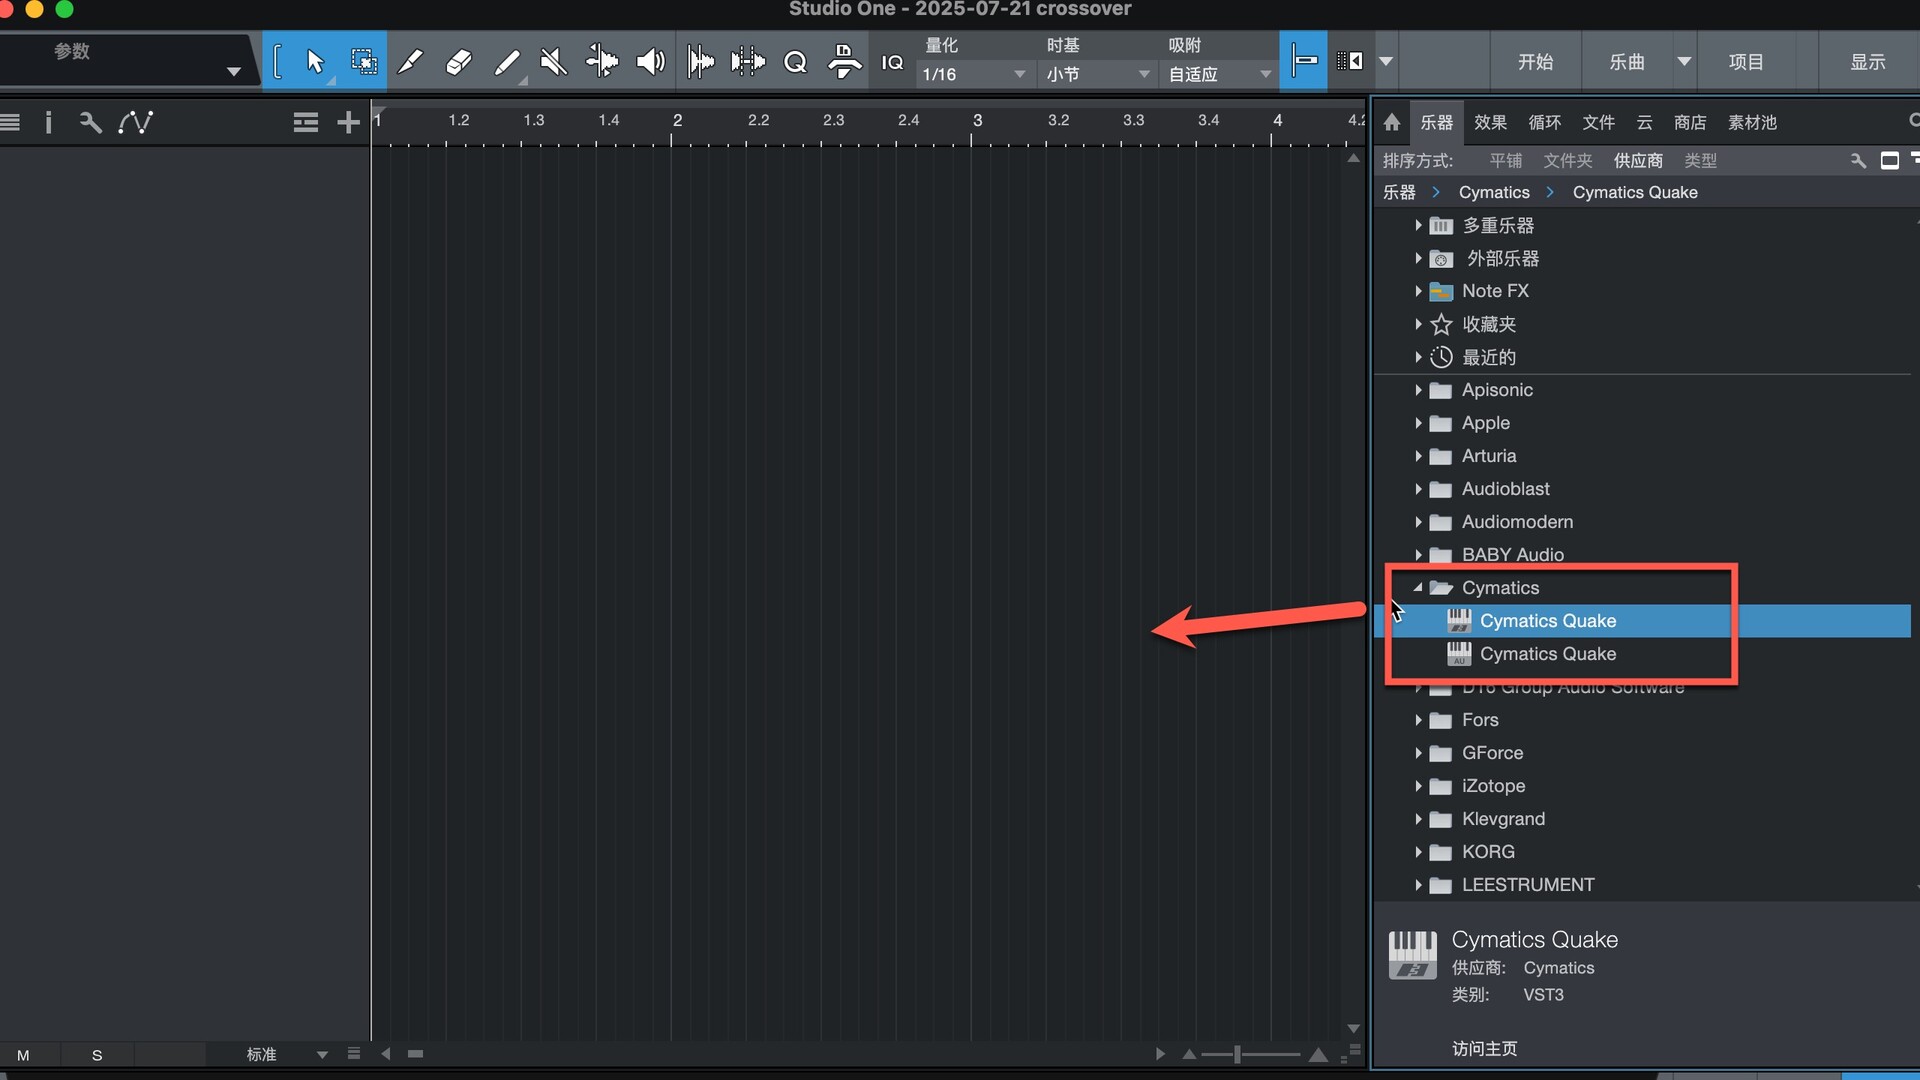Select the Bend tool
This screenshot has height=1080, width=1920.
tap(602, 62)
